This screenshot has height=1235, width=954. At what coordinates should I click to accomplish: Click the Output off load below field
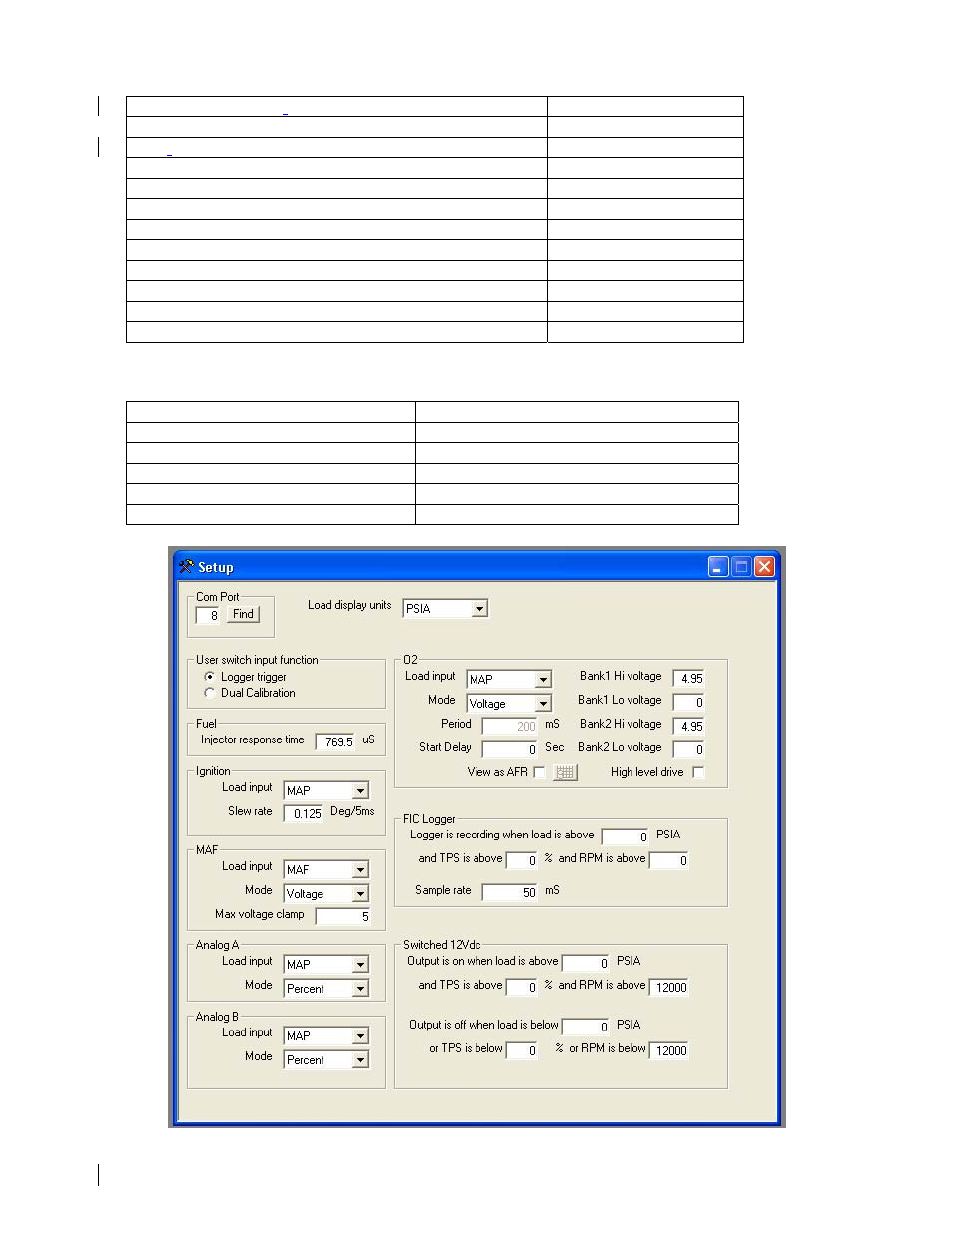(586, 1027)
